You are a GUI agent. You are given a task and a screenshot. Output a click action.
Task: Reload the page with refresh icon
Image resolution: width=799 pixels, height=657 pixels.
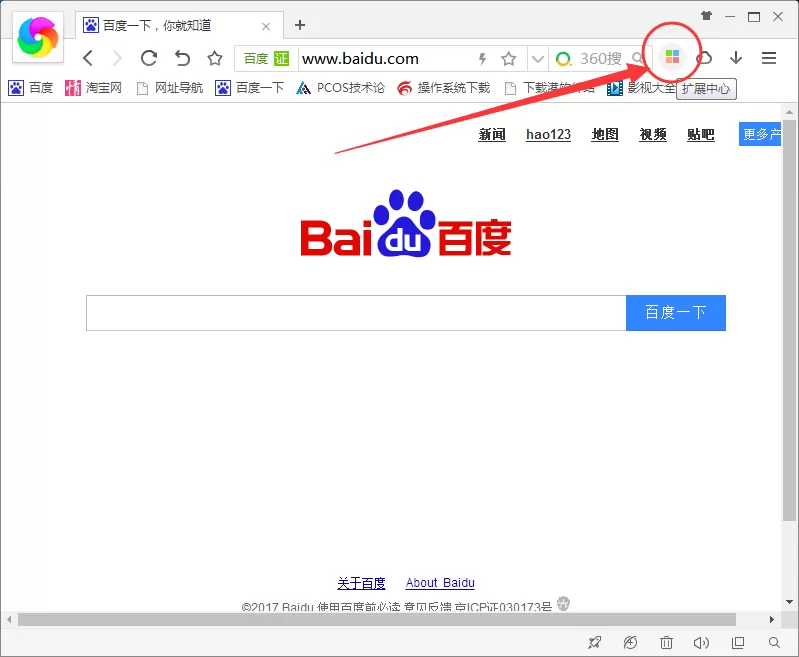click(x=149, y=58)
